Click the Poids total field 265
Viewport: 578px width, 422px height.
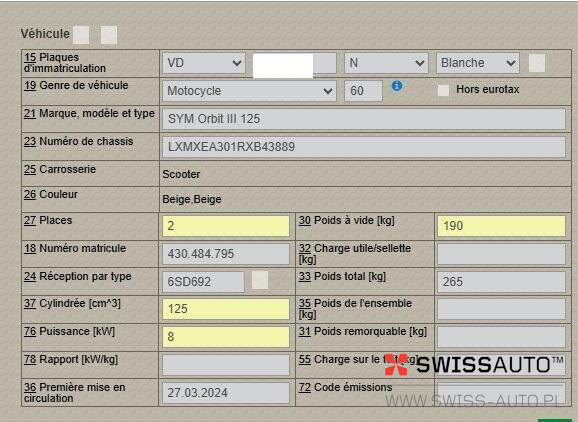tap(501, 282)
